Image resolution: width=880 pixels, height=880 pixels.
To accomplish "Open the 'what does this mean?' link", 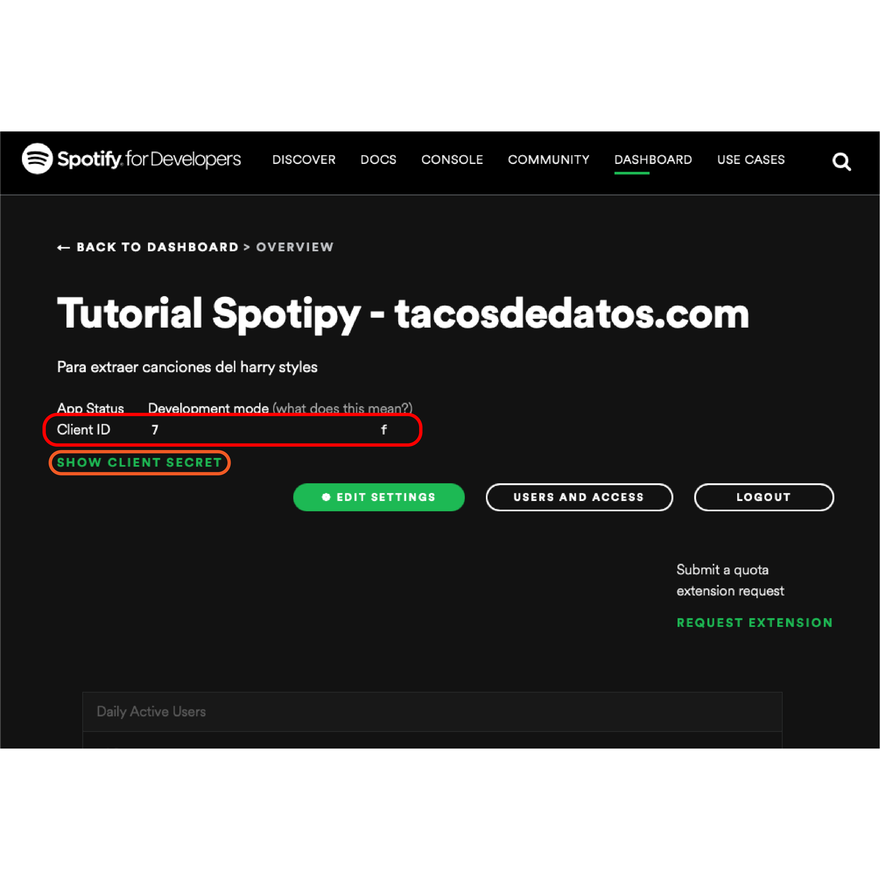I will (342, 408).
